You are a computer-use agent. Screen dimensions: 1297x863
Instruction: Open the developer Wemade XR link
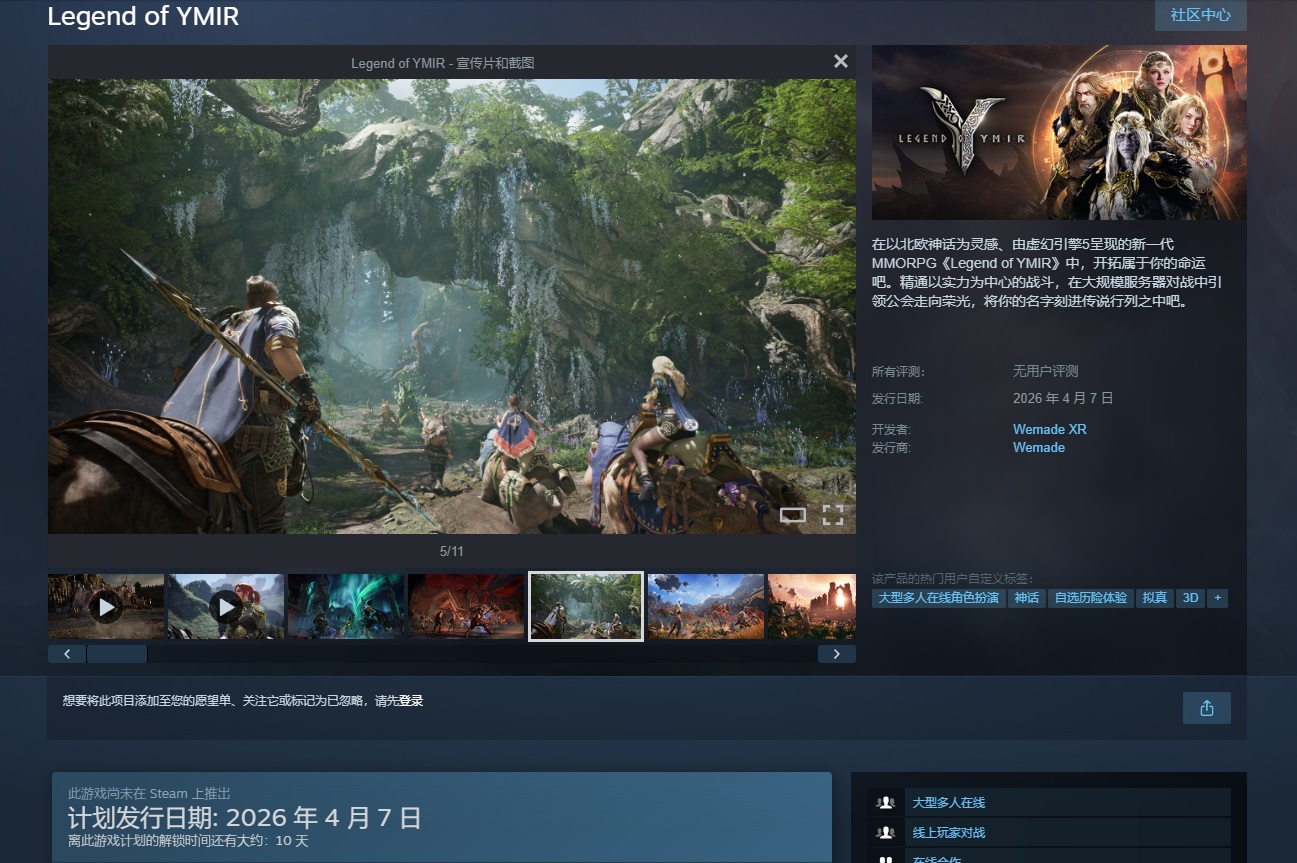click(x=1049, y=429)
